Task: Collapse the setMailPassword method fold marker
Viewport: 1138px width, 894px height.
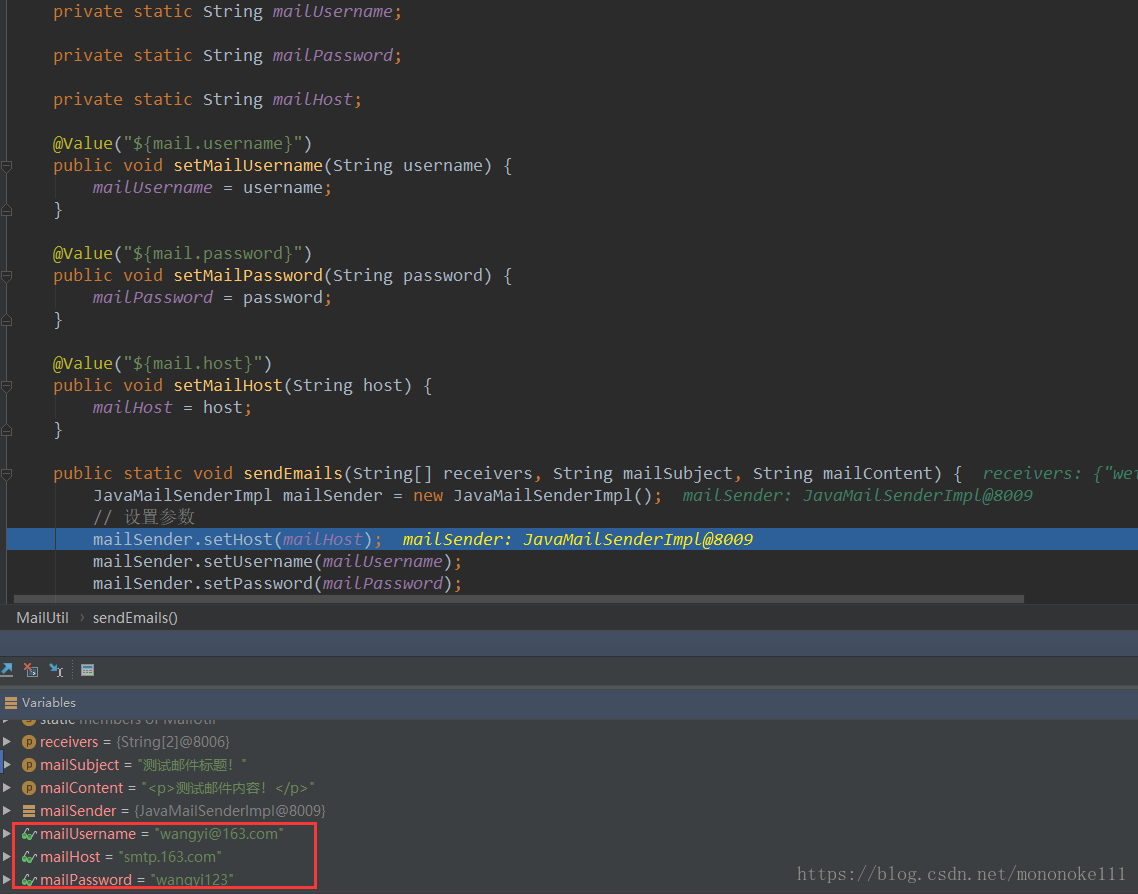Action: [x=6, y=276]
